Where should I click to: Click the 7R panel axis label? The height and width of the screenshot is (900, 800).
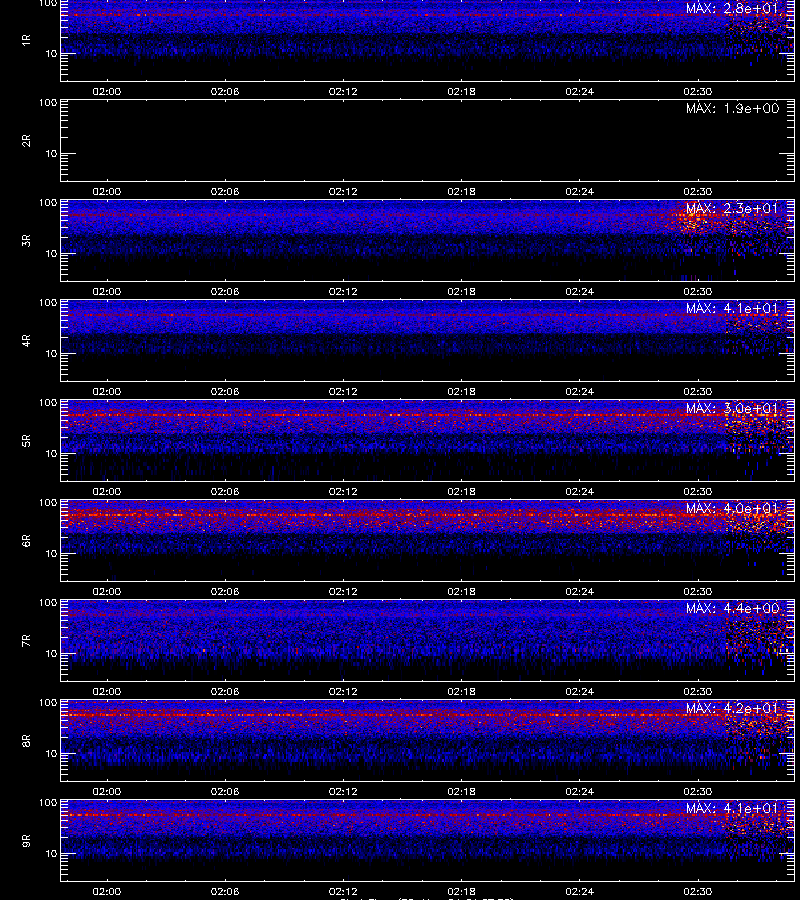[26, 641]
